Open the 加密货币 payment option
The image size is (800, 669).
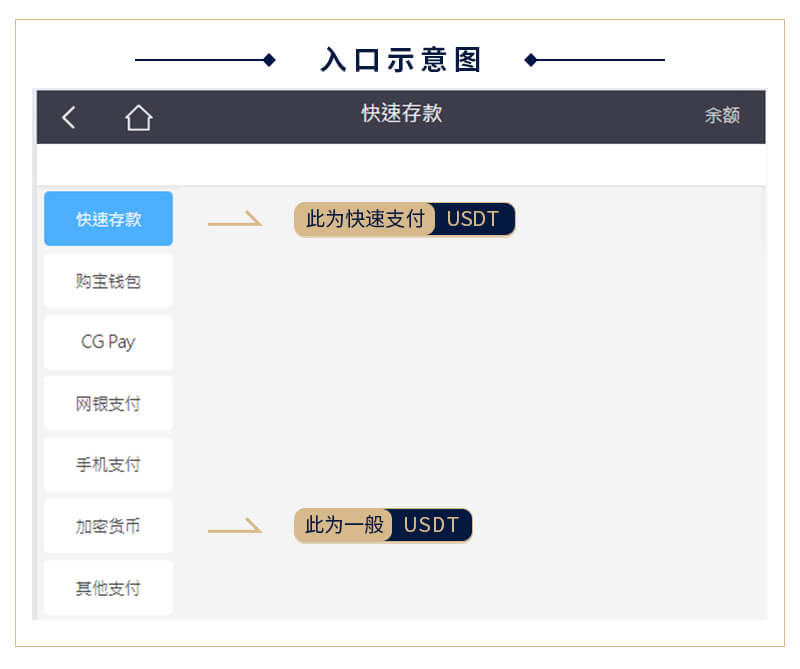click(x=109, y=526)
